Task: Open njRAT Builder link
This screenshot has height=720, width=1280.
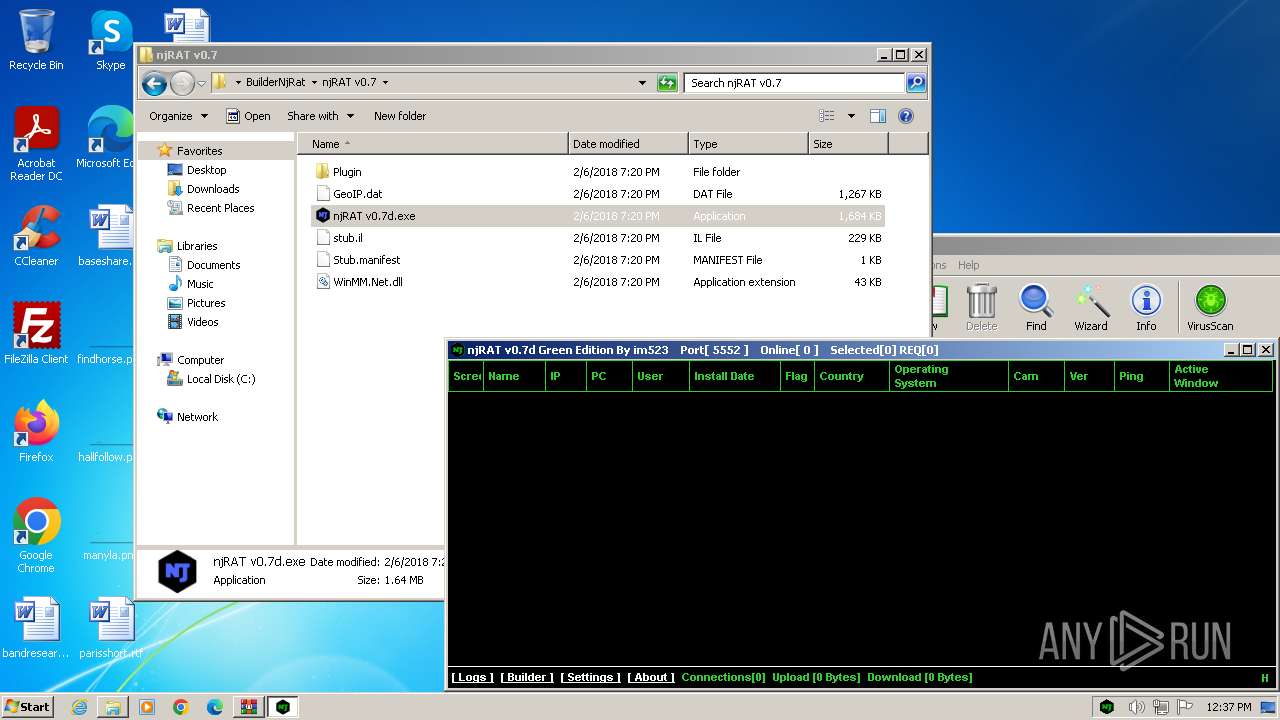Action: point(527,678)
